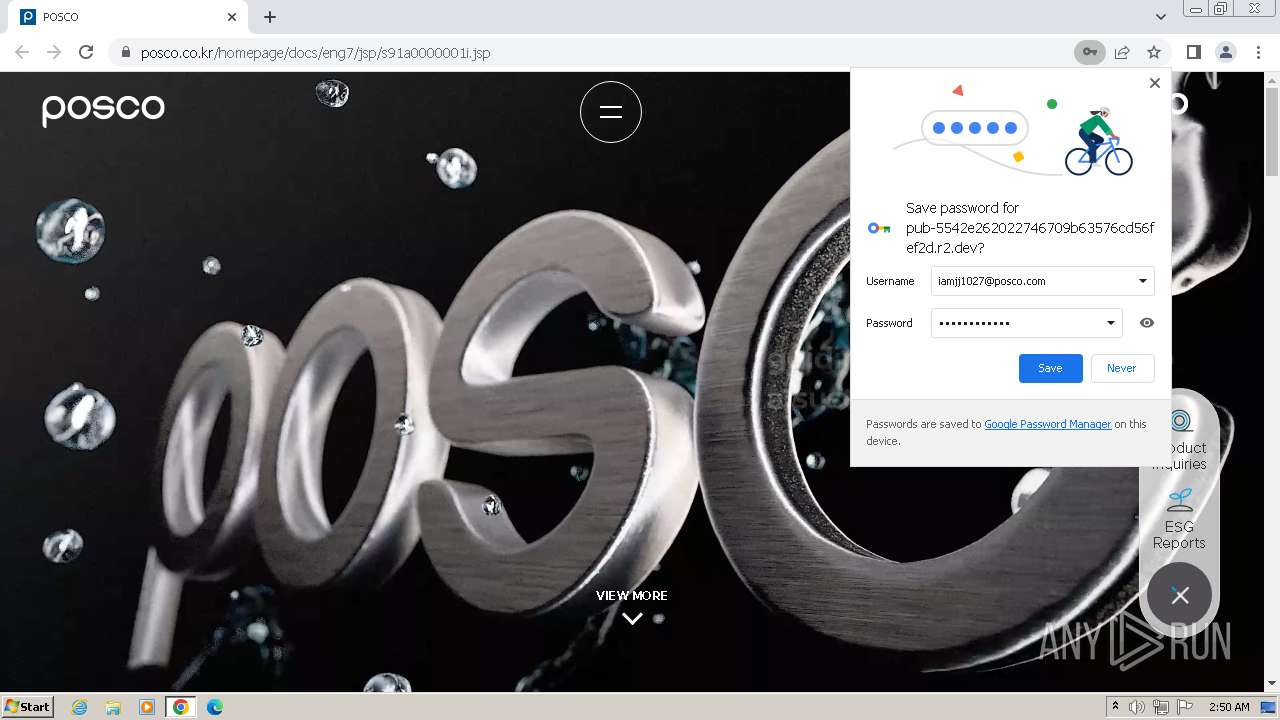Show password with the eye icon
Image resolution: width=1280 pixels, height=720 pixels.
[1147, 323]
